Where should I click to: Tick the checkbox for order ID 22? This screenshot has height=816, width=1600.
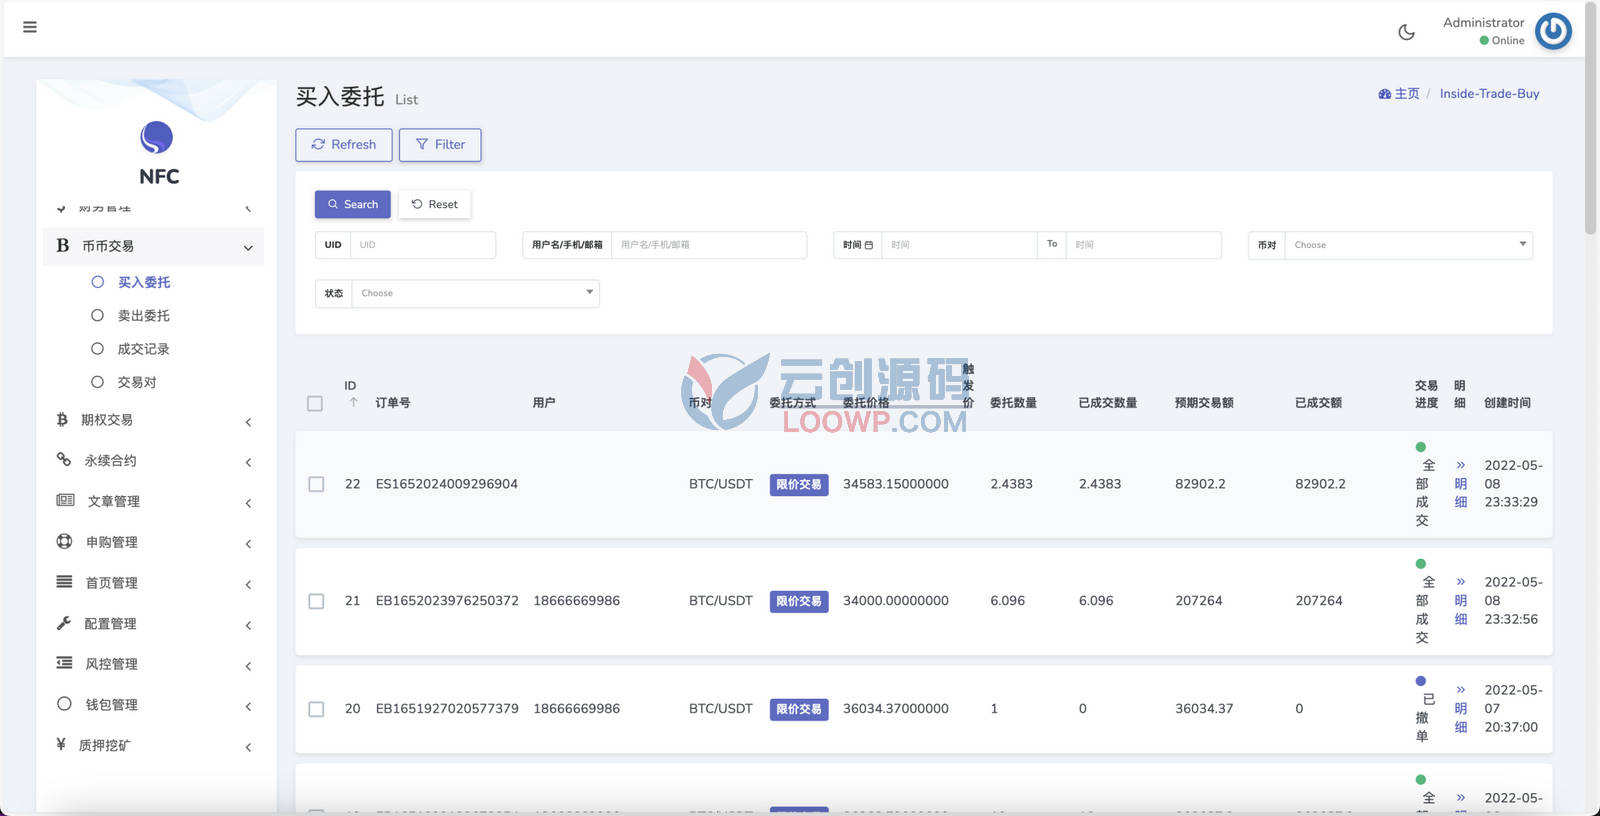(316, 484)
